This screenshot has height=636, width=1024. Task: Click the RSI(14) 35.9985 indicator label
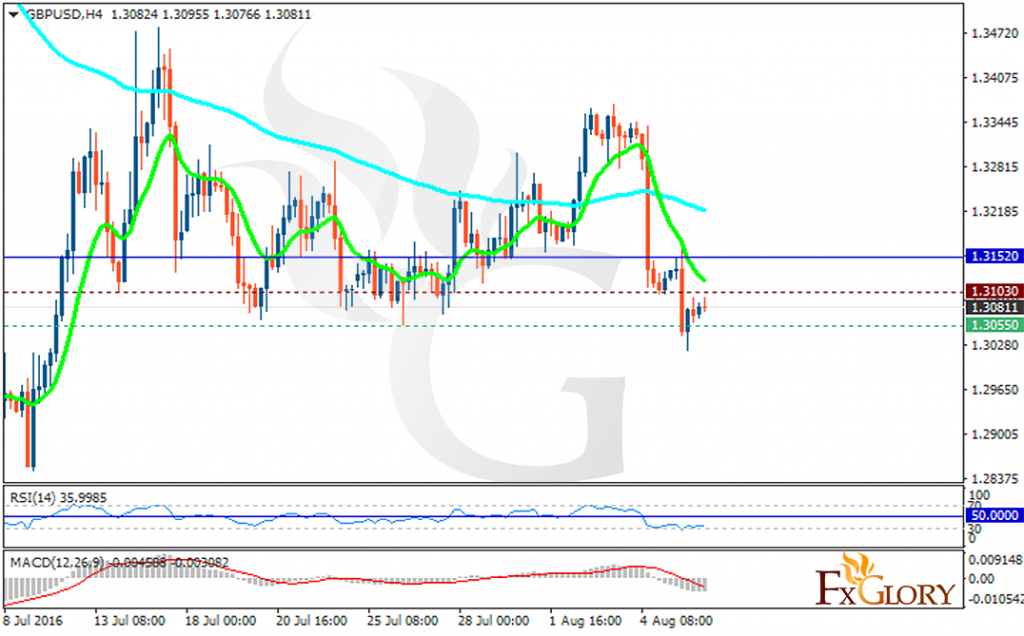point(58,498)
